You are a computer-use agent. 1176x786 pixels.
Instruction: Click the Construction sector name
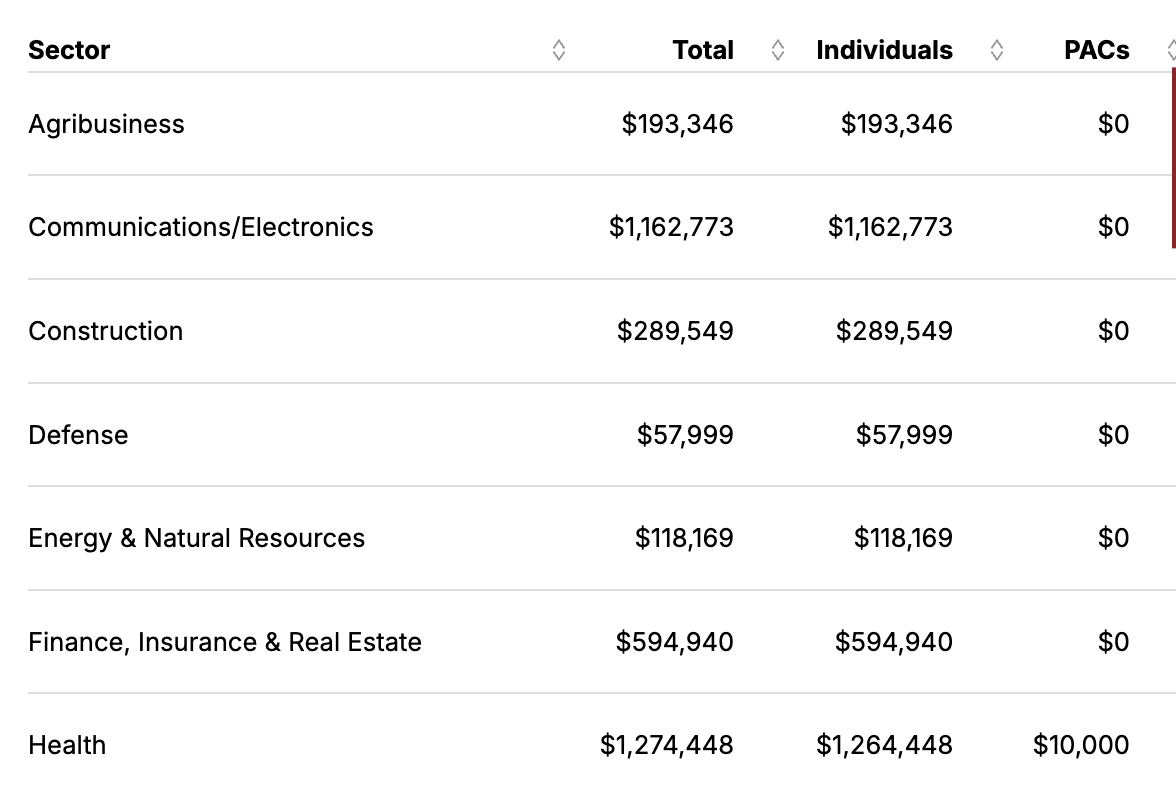105,331
